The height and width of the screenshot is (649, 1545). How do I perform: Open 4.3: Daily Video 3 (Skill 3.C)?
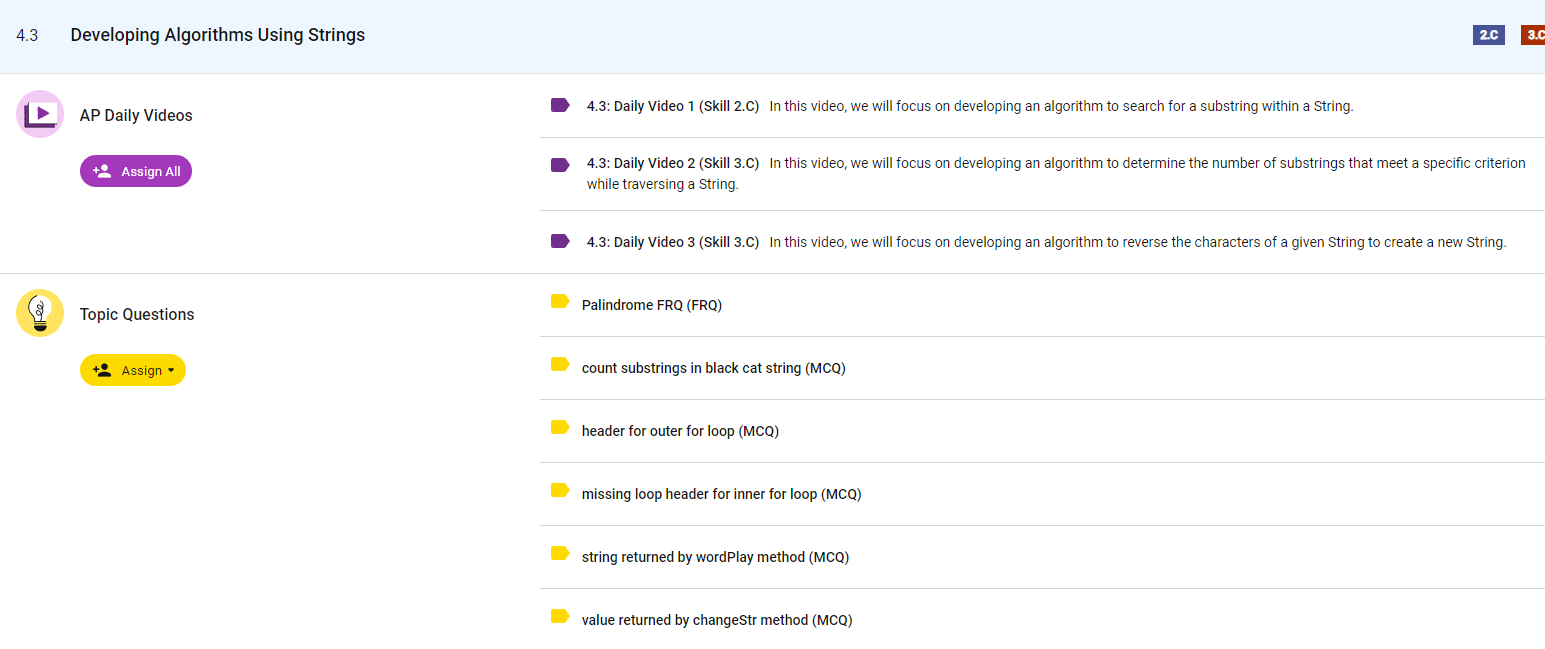(x=672, y=242)
